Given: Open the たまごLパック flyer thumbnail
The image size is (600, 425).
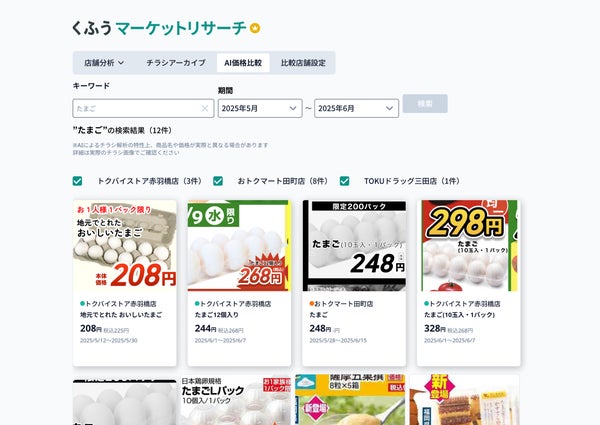Looking at the screenshot, I should click(236, 400).
